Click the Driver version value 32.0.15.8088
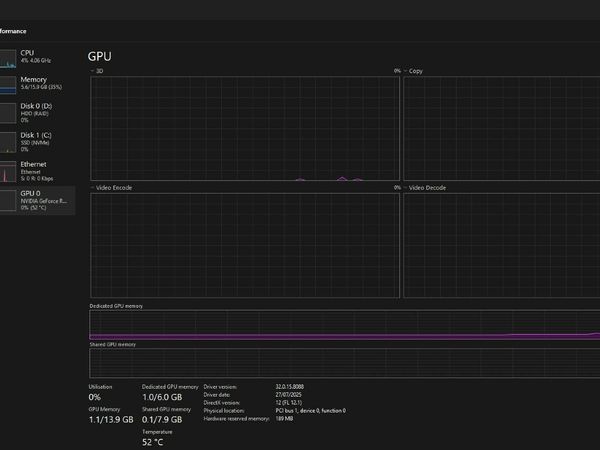This screenshot has width=600, height=450. (291, 386)
